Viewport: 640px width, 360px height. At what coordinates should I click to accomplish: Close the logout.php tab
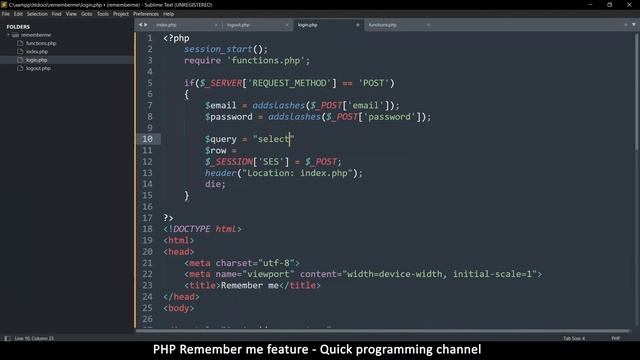point(287,25)
